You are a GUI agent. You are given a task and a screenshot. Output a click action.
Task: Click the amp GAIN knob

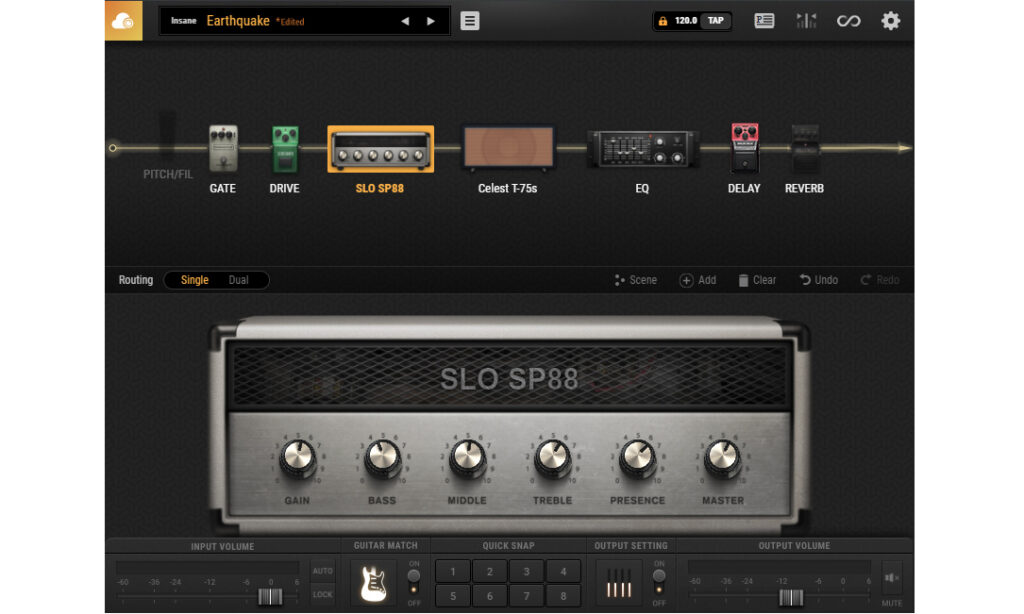coord(298,459)
